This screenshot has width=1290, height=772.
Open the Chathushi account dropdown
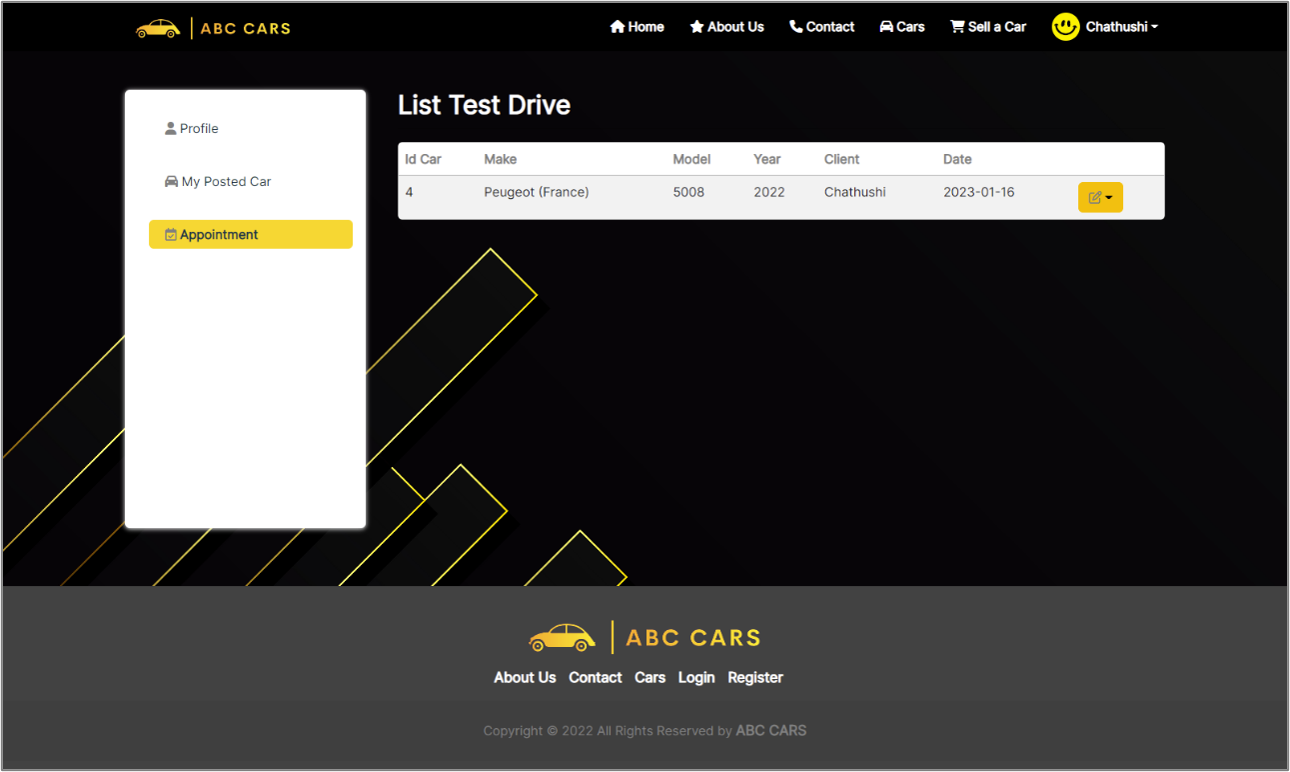tap(1118, 27)
